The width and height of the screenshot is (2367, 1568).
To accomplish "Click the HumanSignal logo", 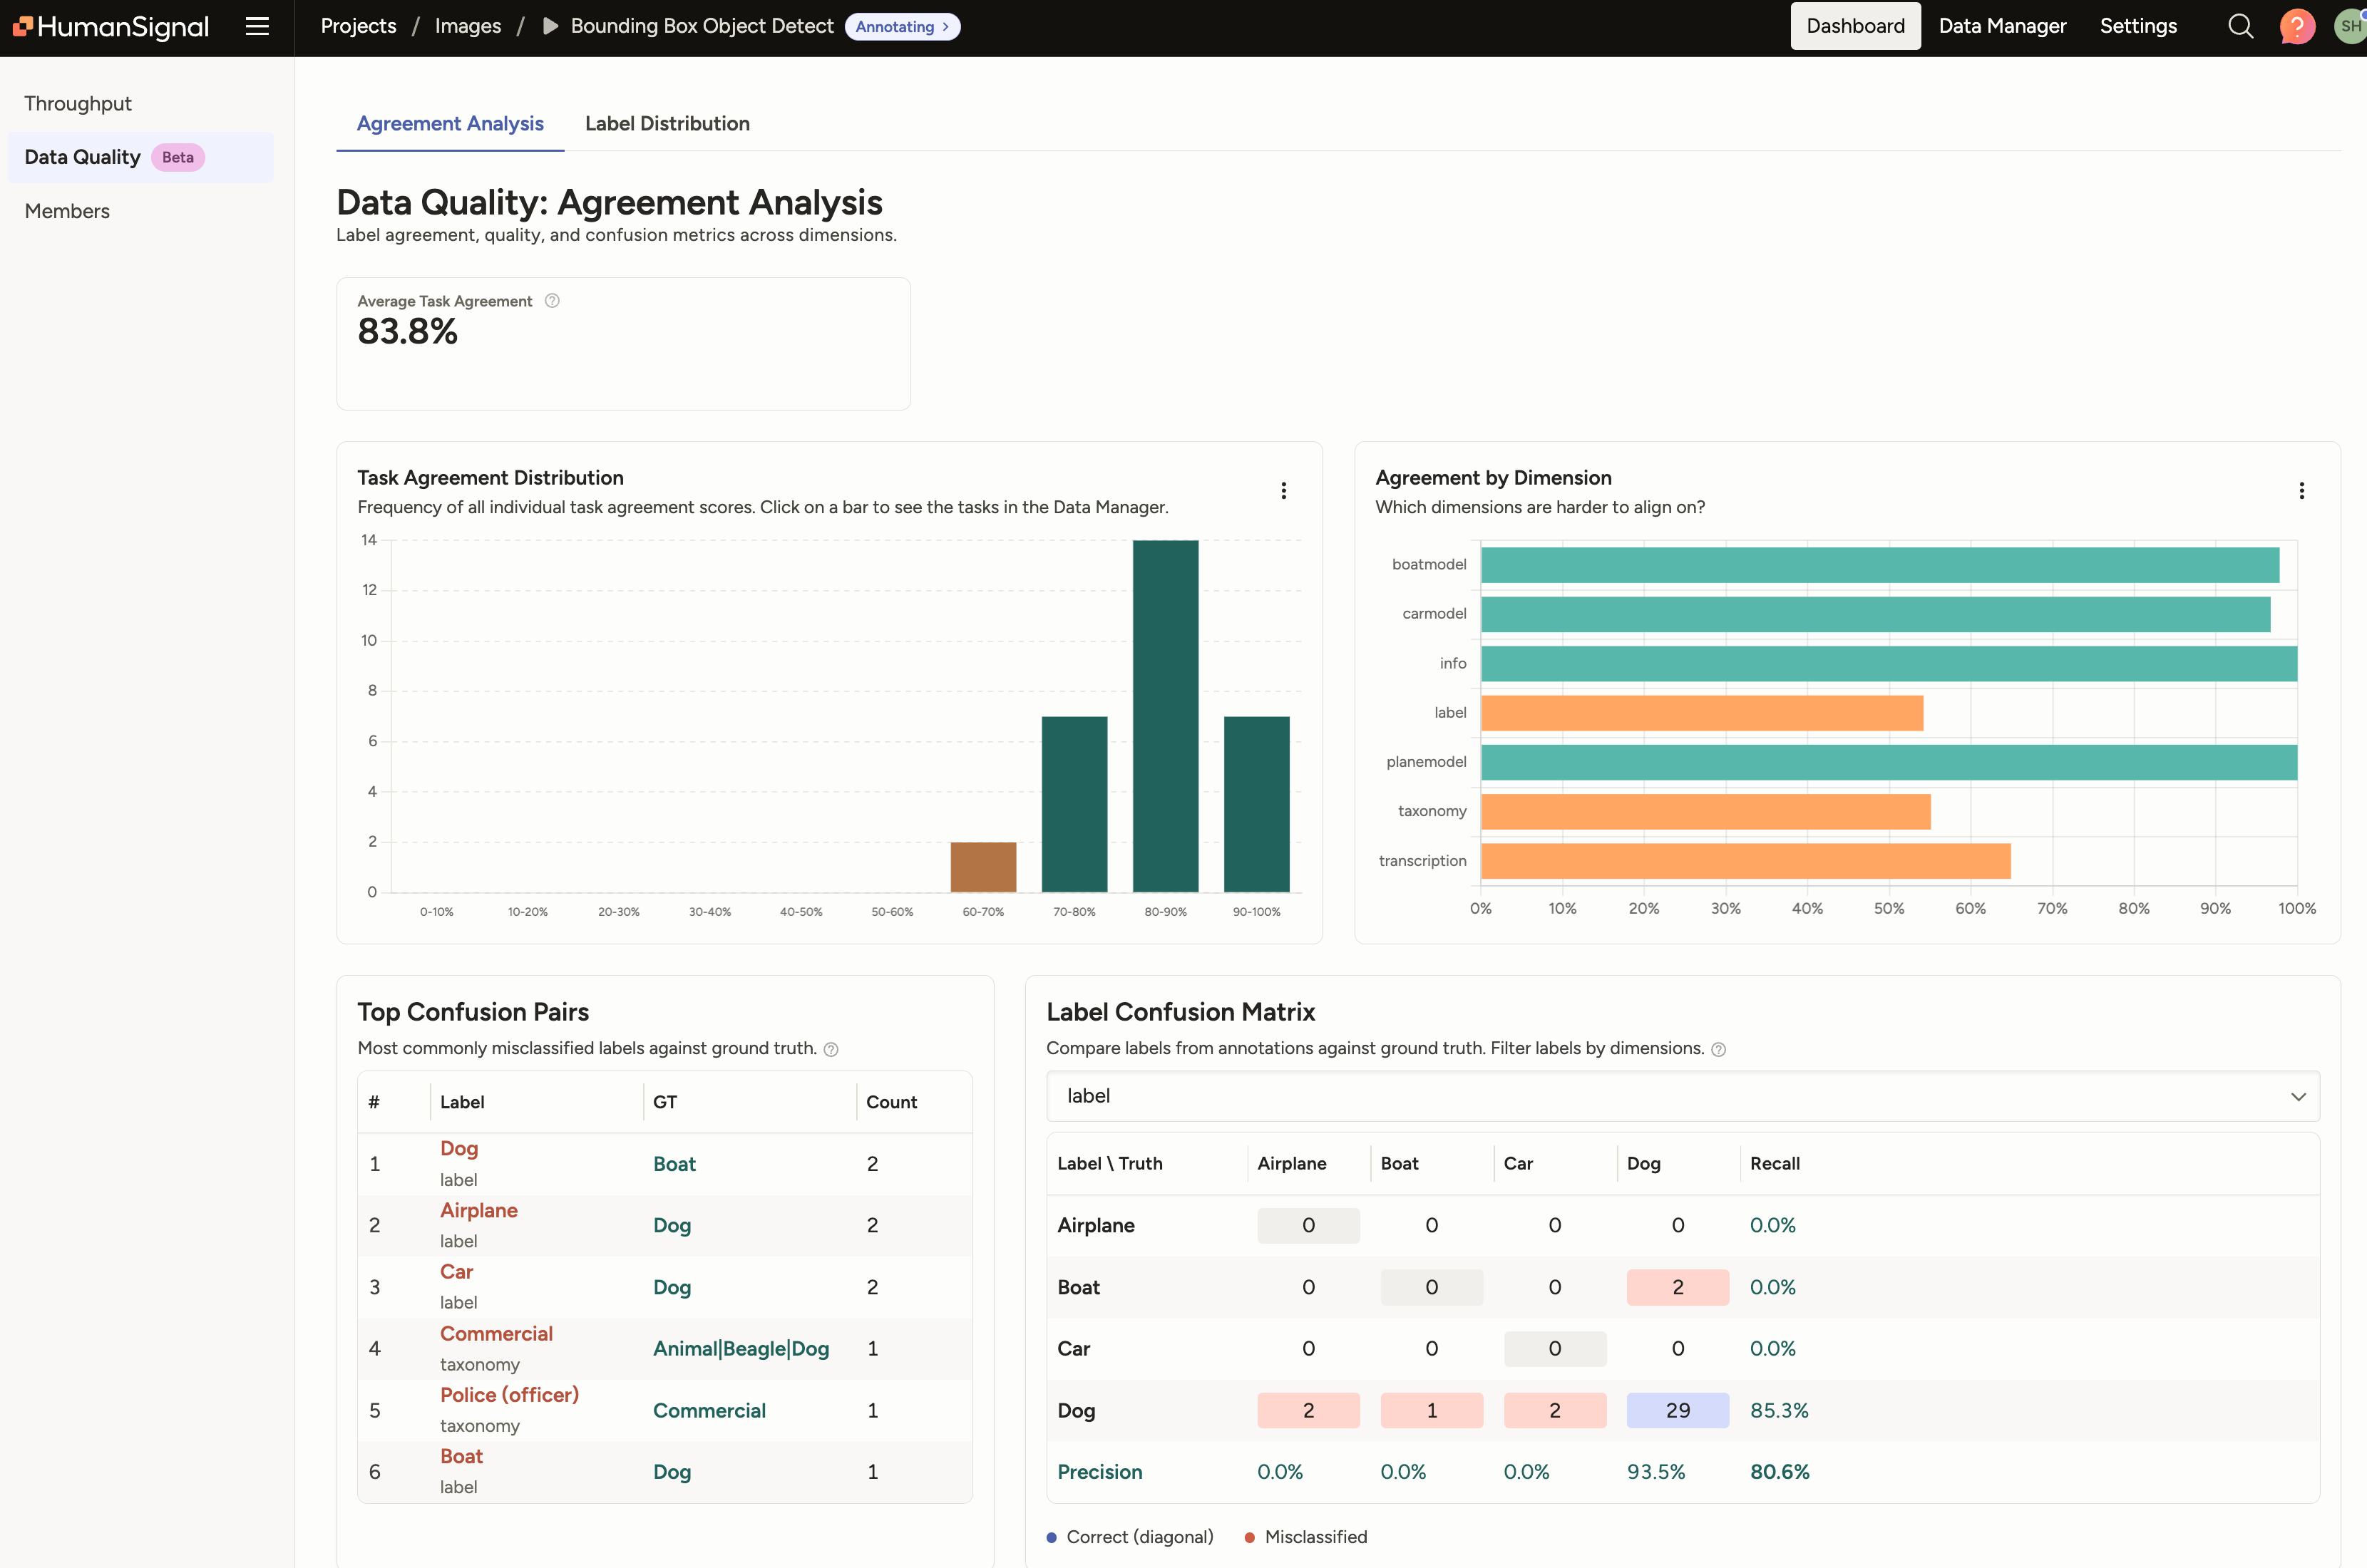I will [x=111, y=27].
